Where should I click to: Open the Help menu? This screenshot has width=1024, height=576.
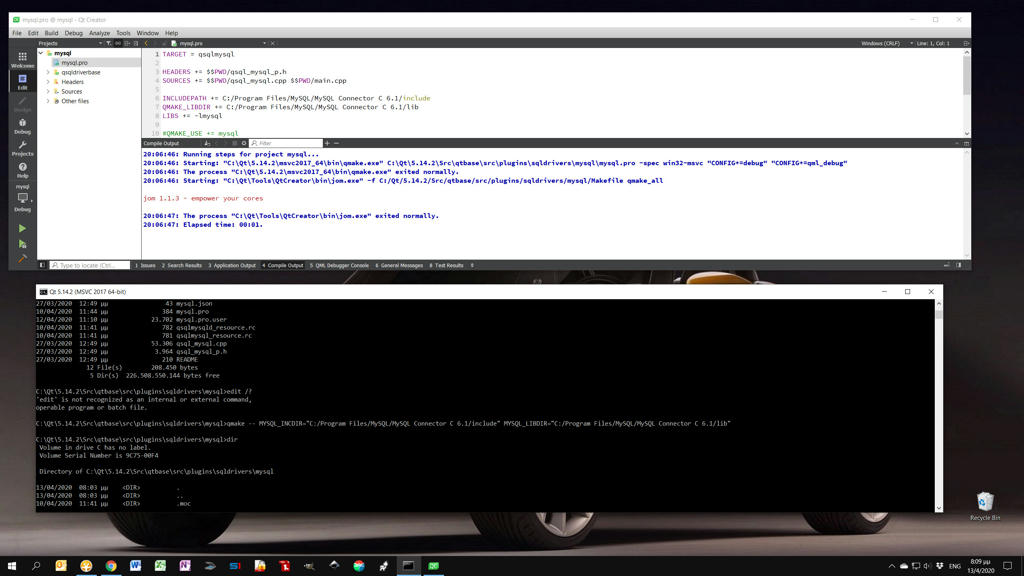[171, 33]
